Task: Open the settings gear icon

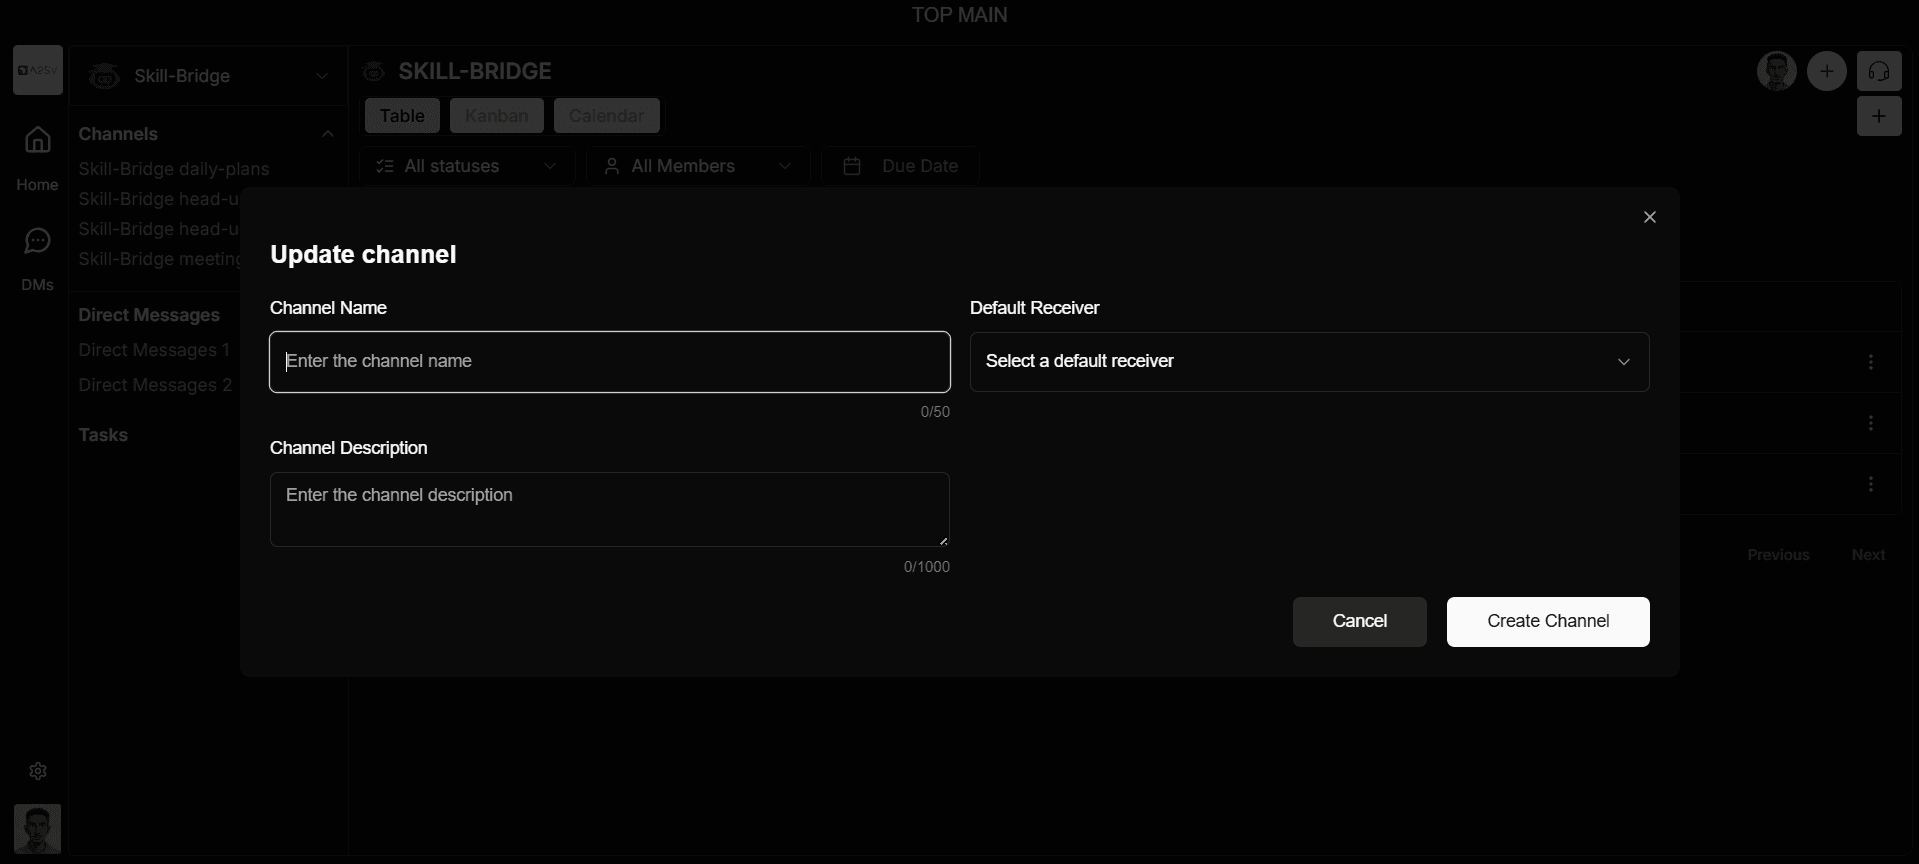Action: (38, 771)
